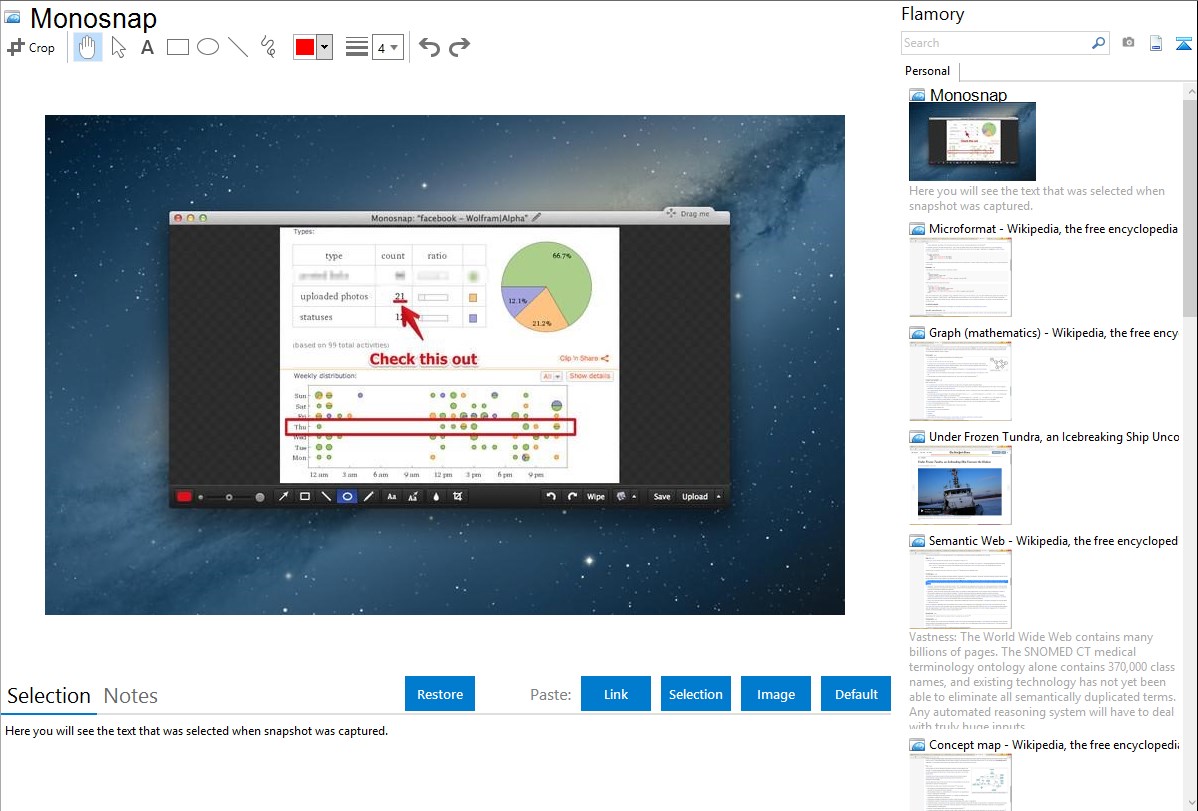
Task: Click the snapshot list scrollbar down arrow
Action: (1190, 803)
